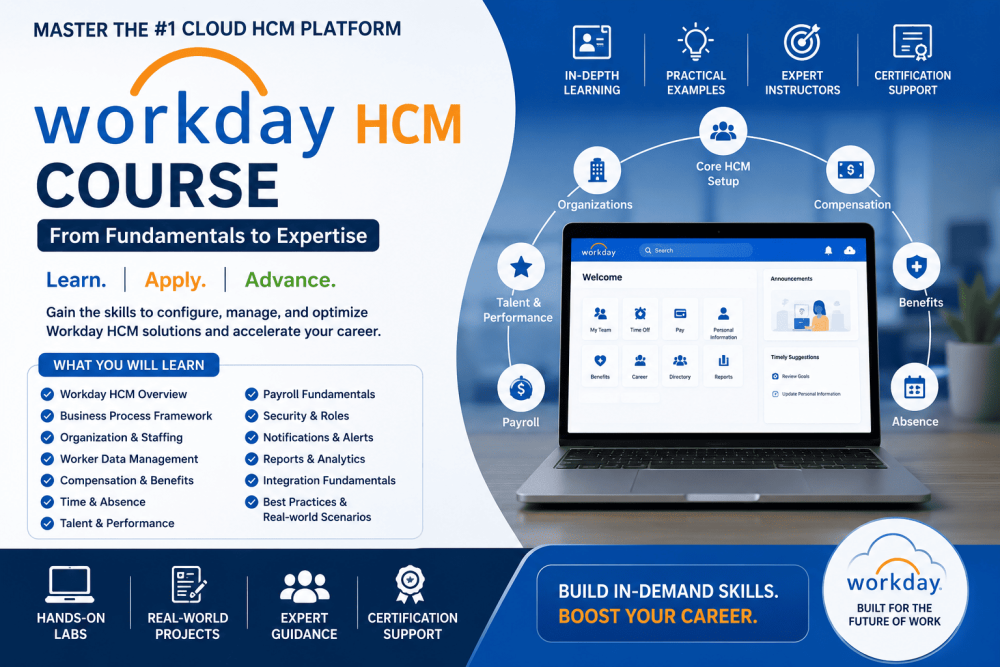This screenshot has height=667, width=1000.
Task: Click checkmark beside Organization & Staffing
Action: tap(47, 437)
